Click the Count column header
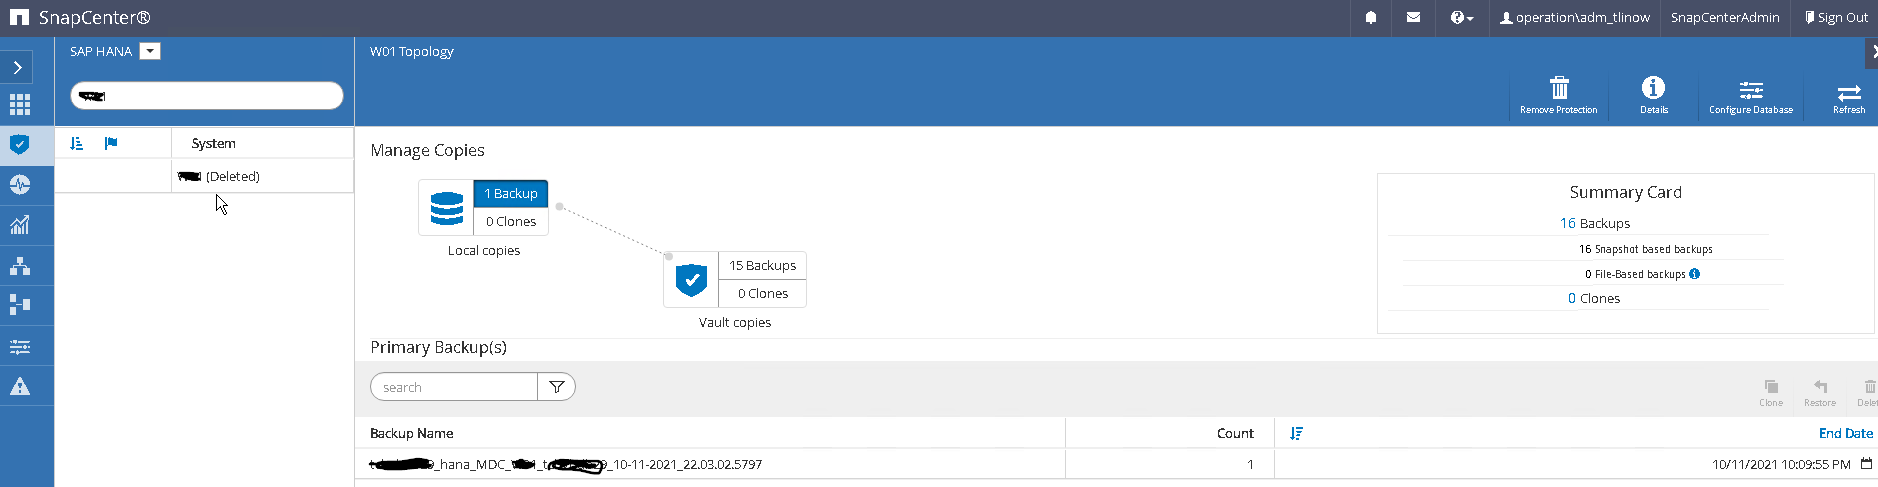1878x487 pixels. point(1235,433)
